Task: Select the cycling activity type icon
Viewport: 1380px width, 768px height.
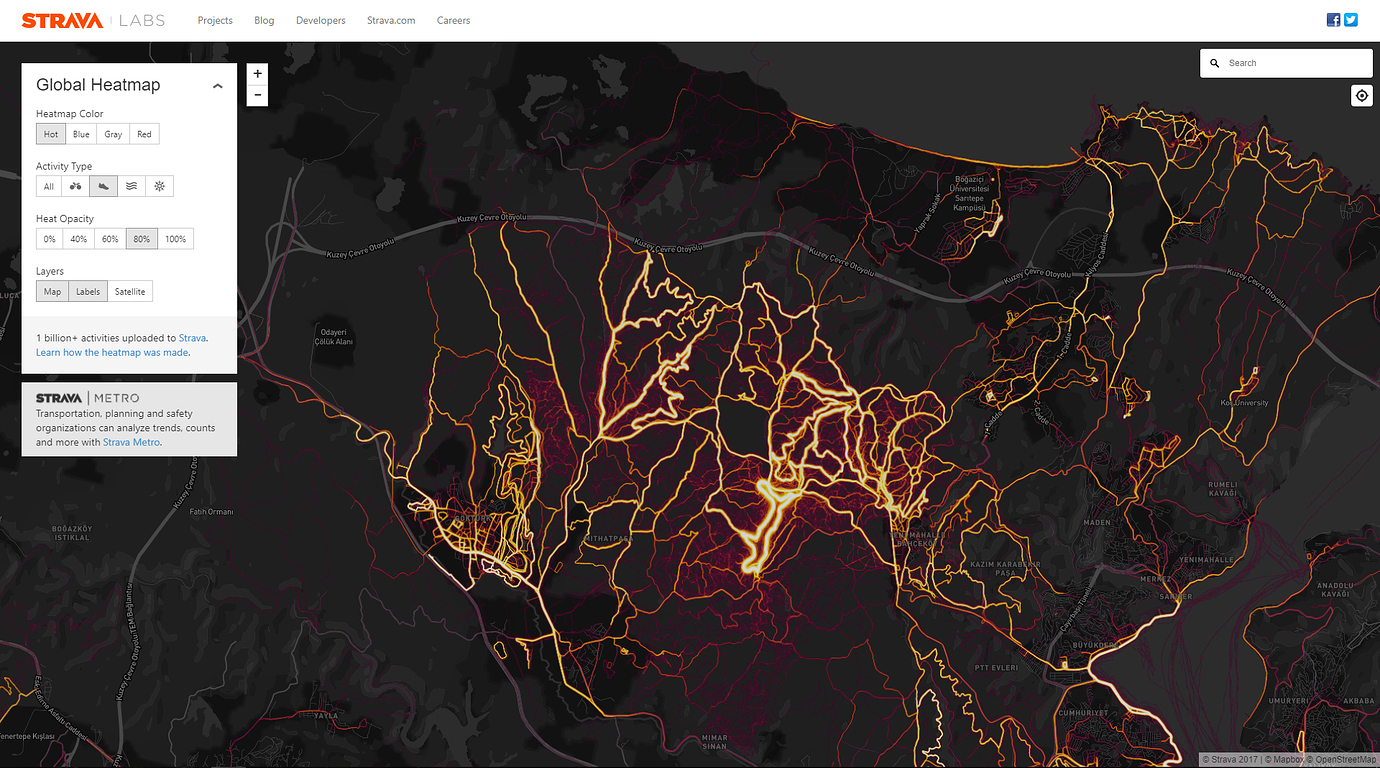Action: tap(75, 186)
